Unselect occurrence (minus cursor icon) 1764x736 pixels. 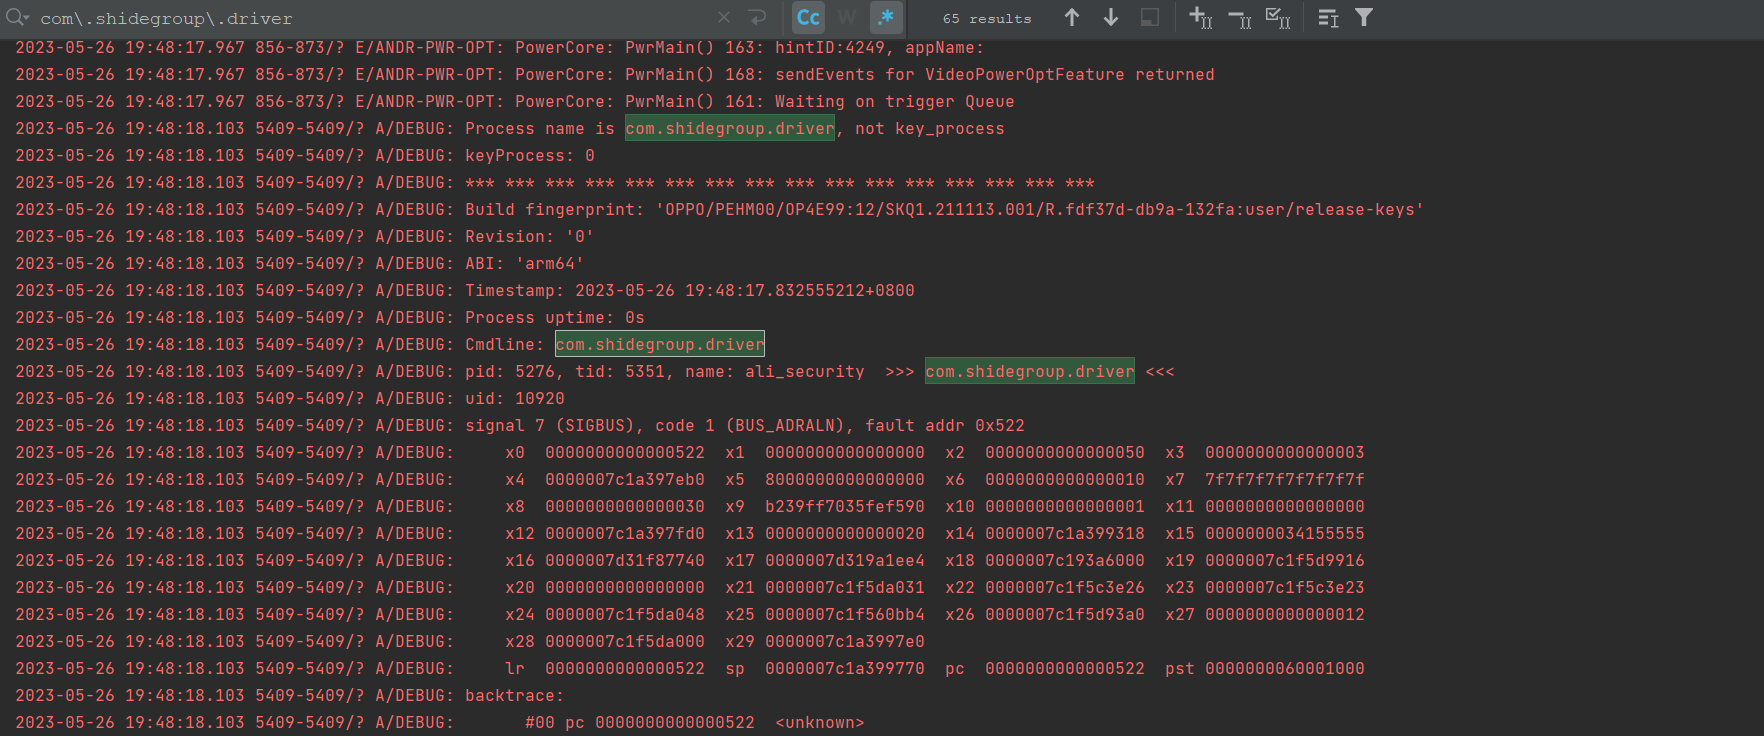[x=1239, y=18]
